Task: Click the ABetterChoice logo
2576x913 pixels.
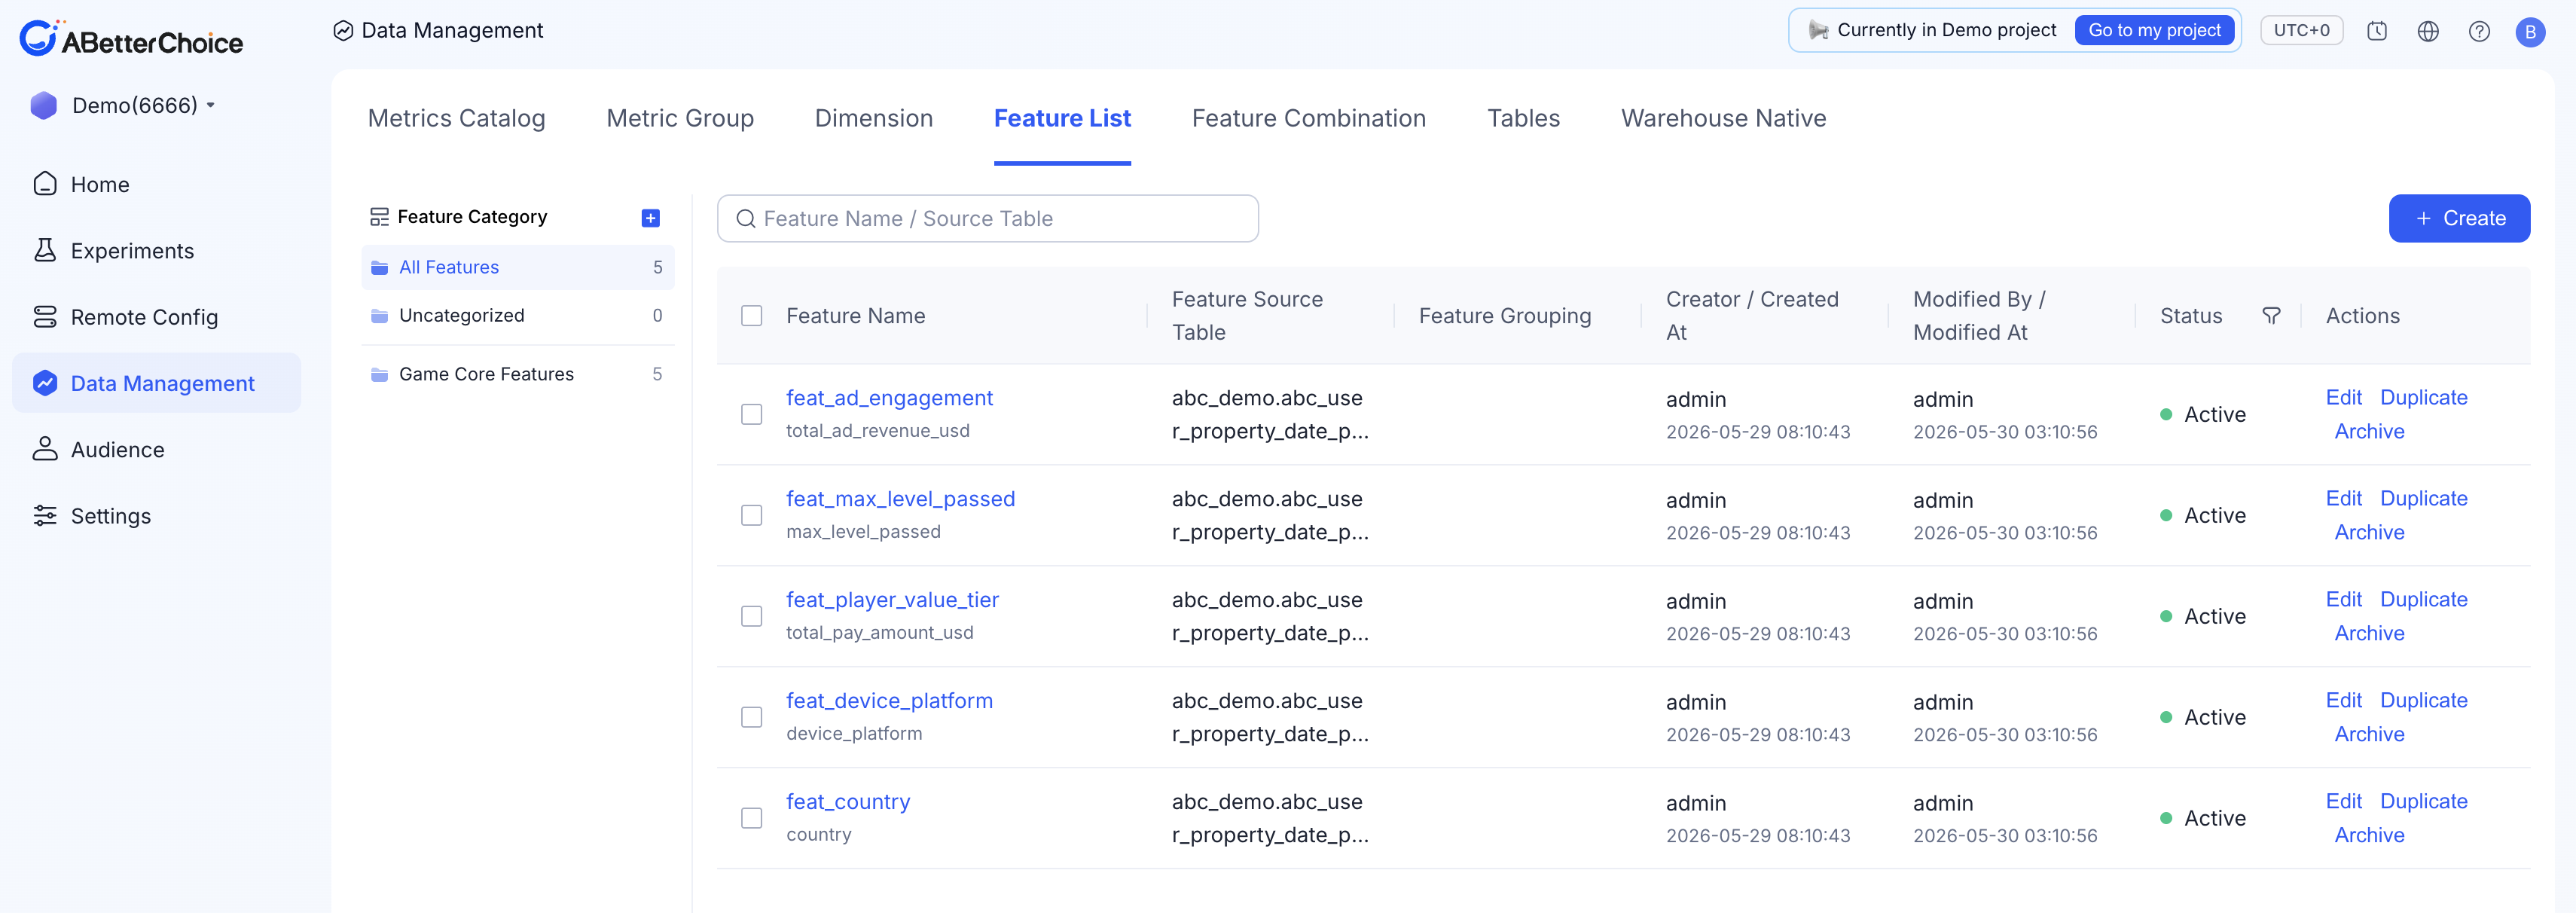Action: coord(131,39)
